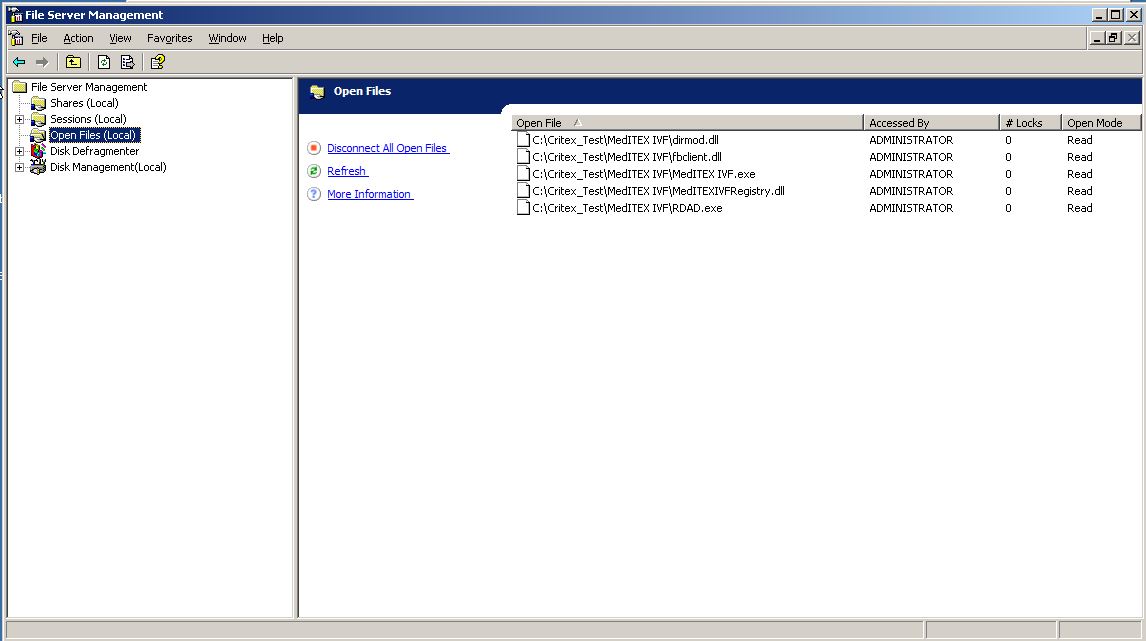Open the Window menu
The height and width of the screenshot is (641, 1146).
[227, 38]
